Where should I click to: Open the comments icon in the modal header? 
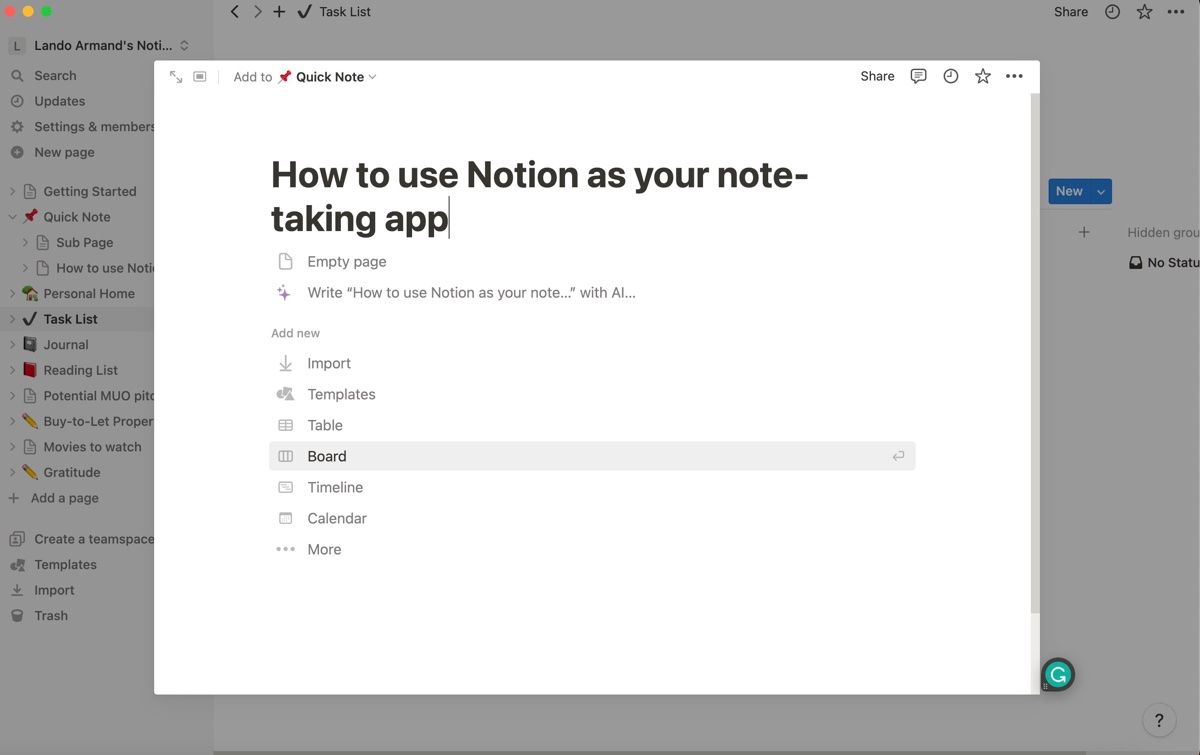(918, 76)
